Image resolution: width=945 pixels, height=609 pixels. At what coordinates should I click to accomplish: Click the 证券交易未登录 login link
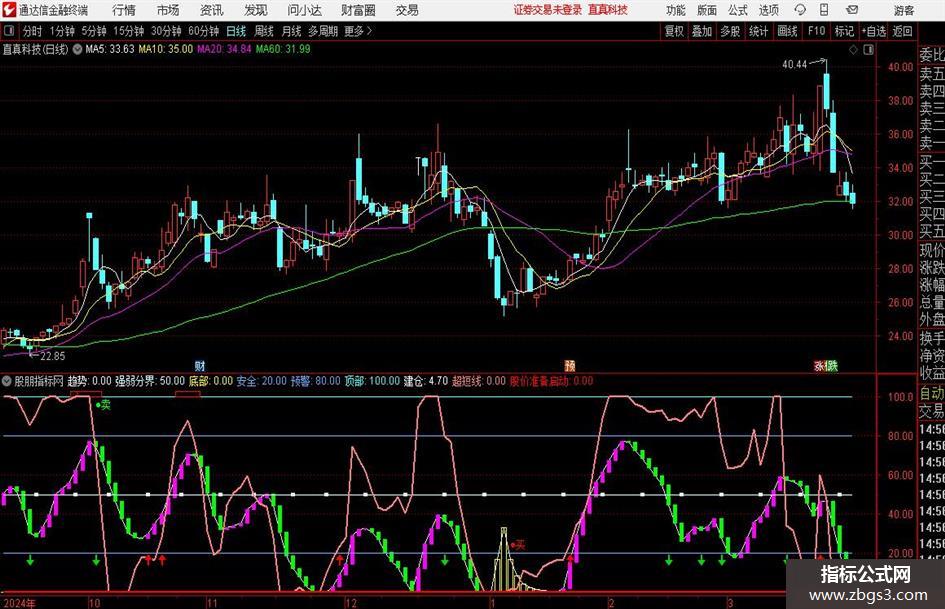548,10
